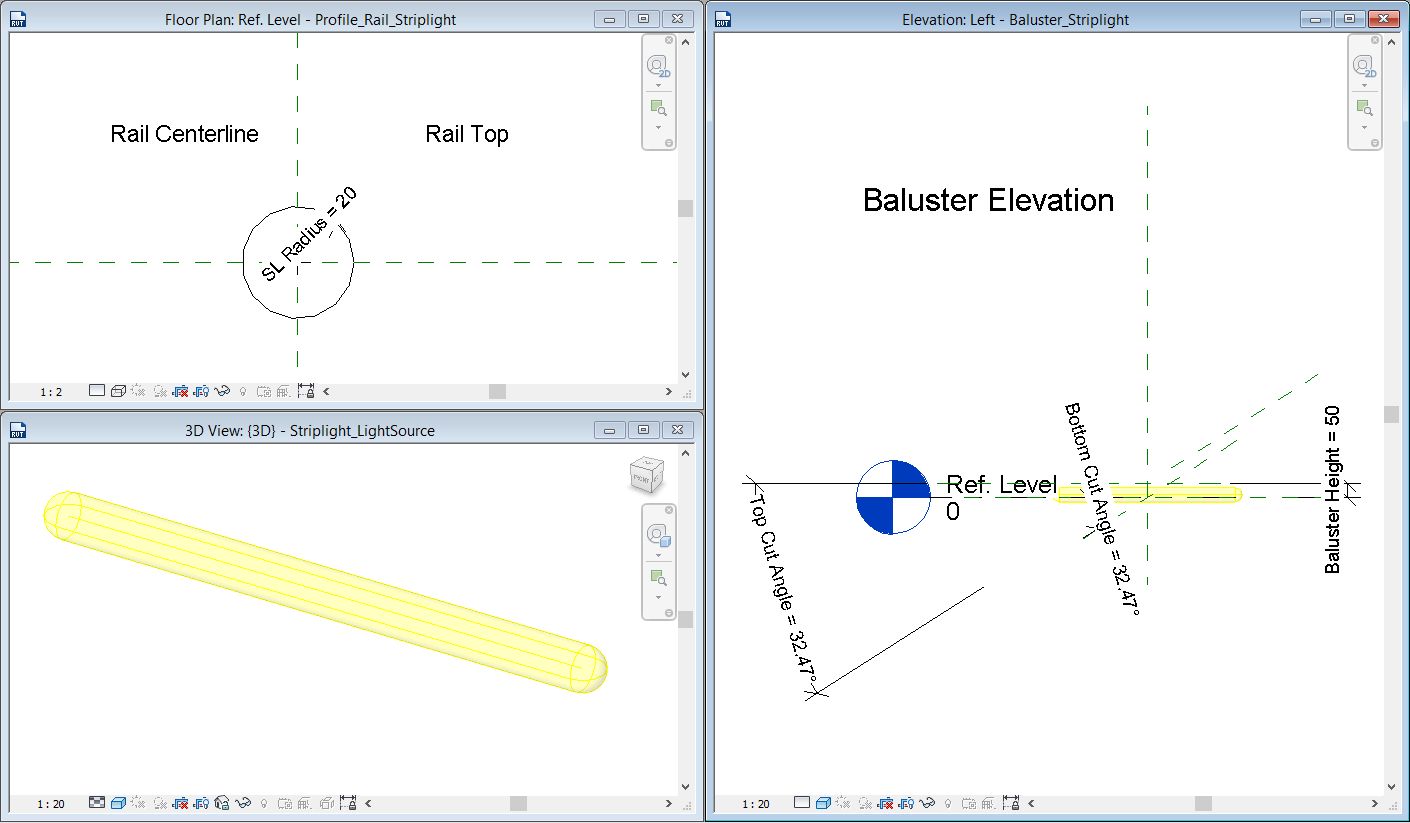Click horizontal scrollbar thumb in Elevation view
Screen dimensions: 1410x823
click(1203, 804)
